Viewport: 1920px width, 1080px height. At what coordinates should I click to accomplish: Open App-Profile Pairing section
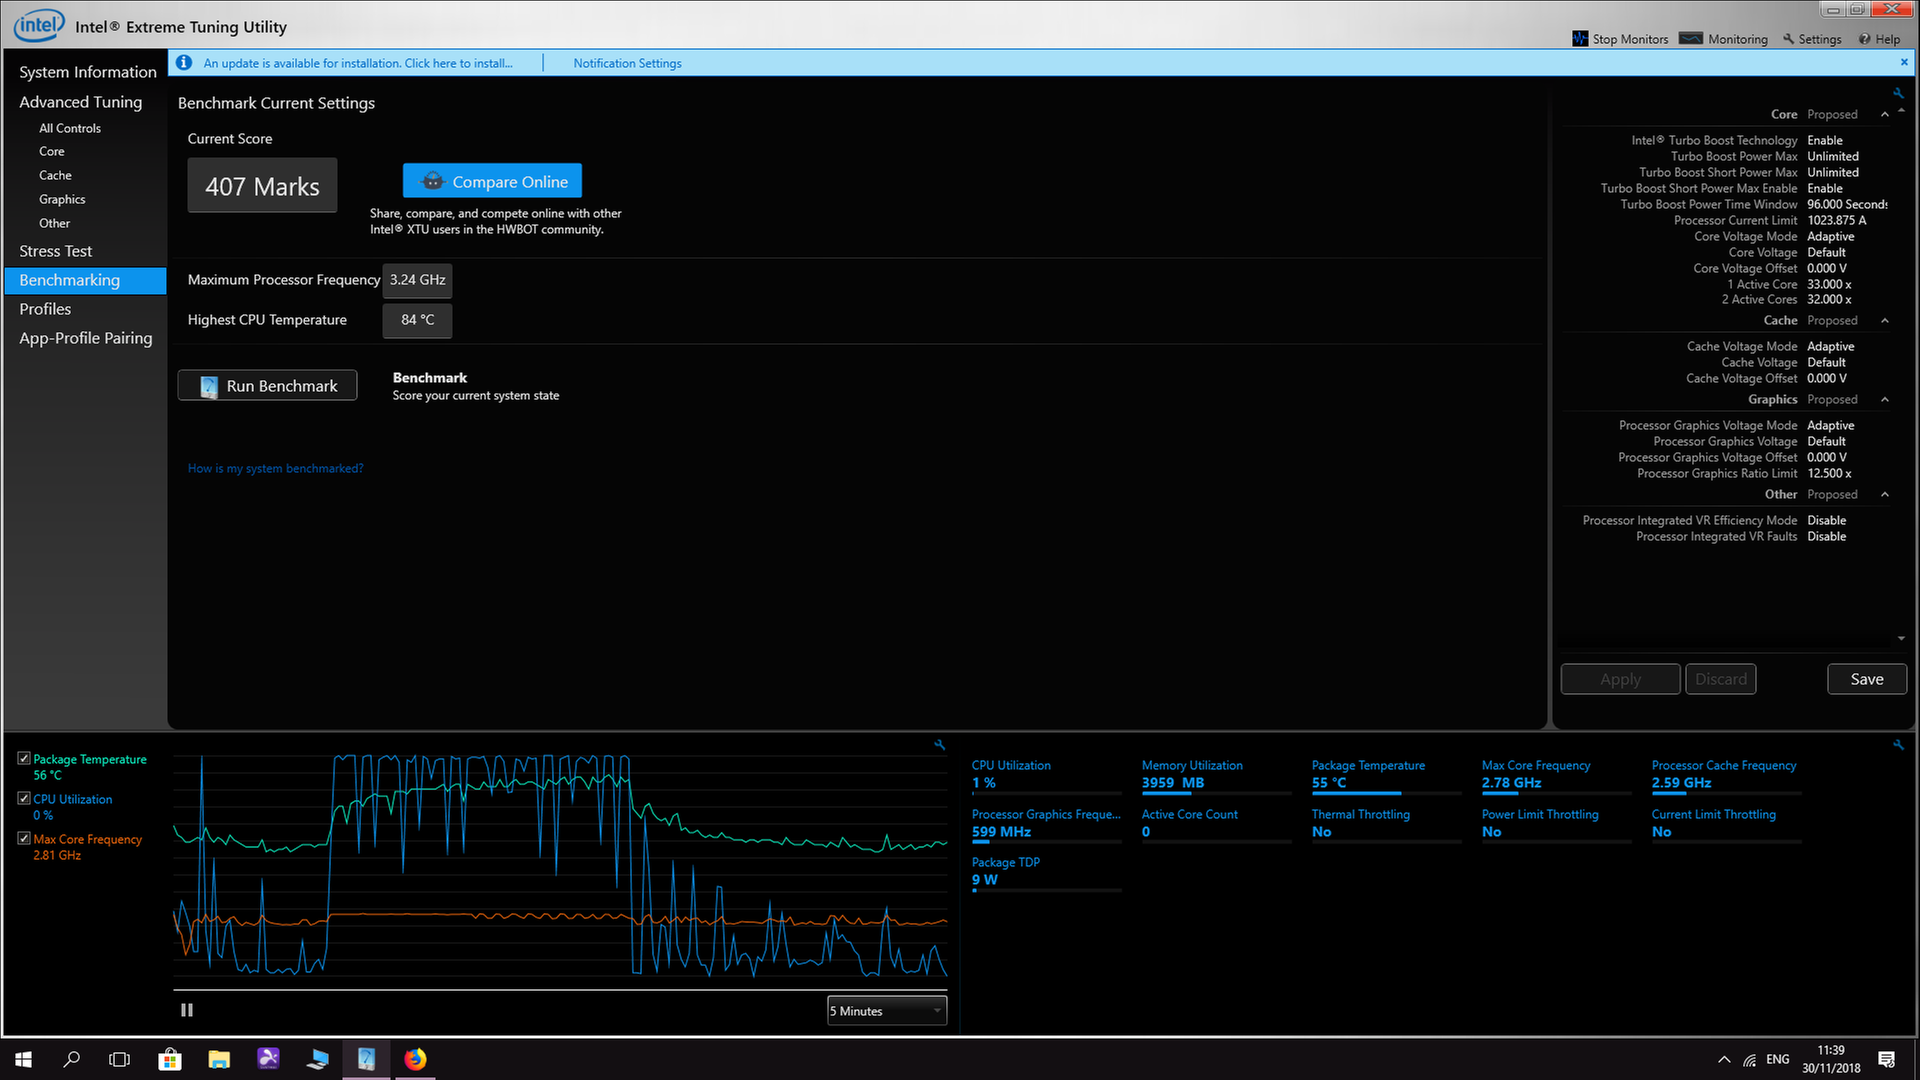[x=86, y=338]
